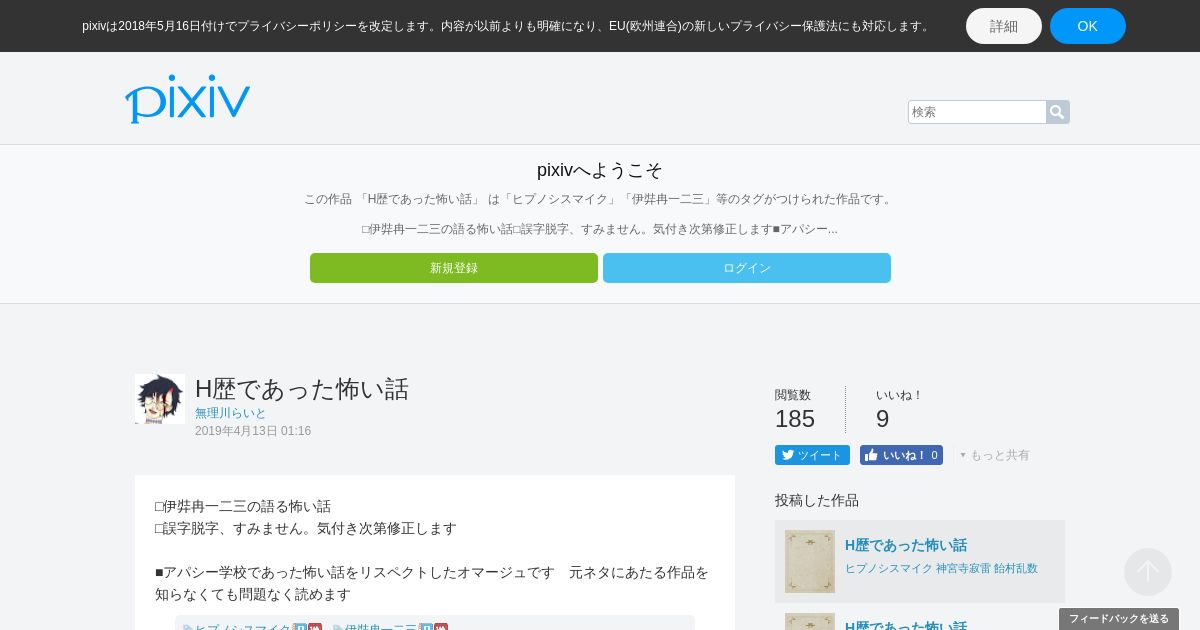The height and width of the screenshot is (630, 1200).
Task: Click the 飴村乱数 tag in sidebar
Action: point(1016,568)
